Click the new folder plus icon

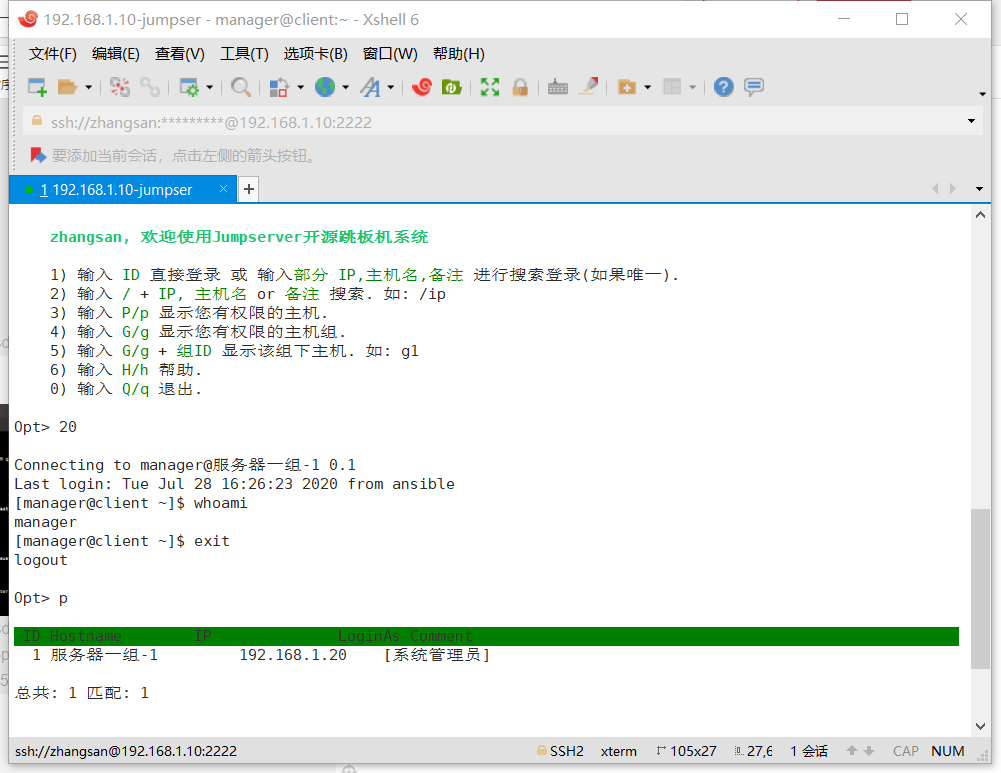click(627, 87)
